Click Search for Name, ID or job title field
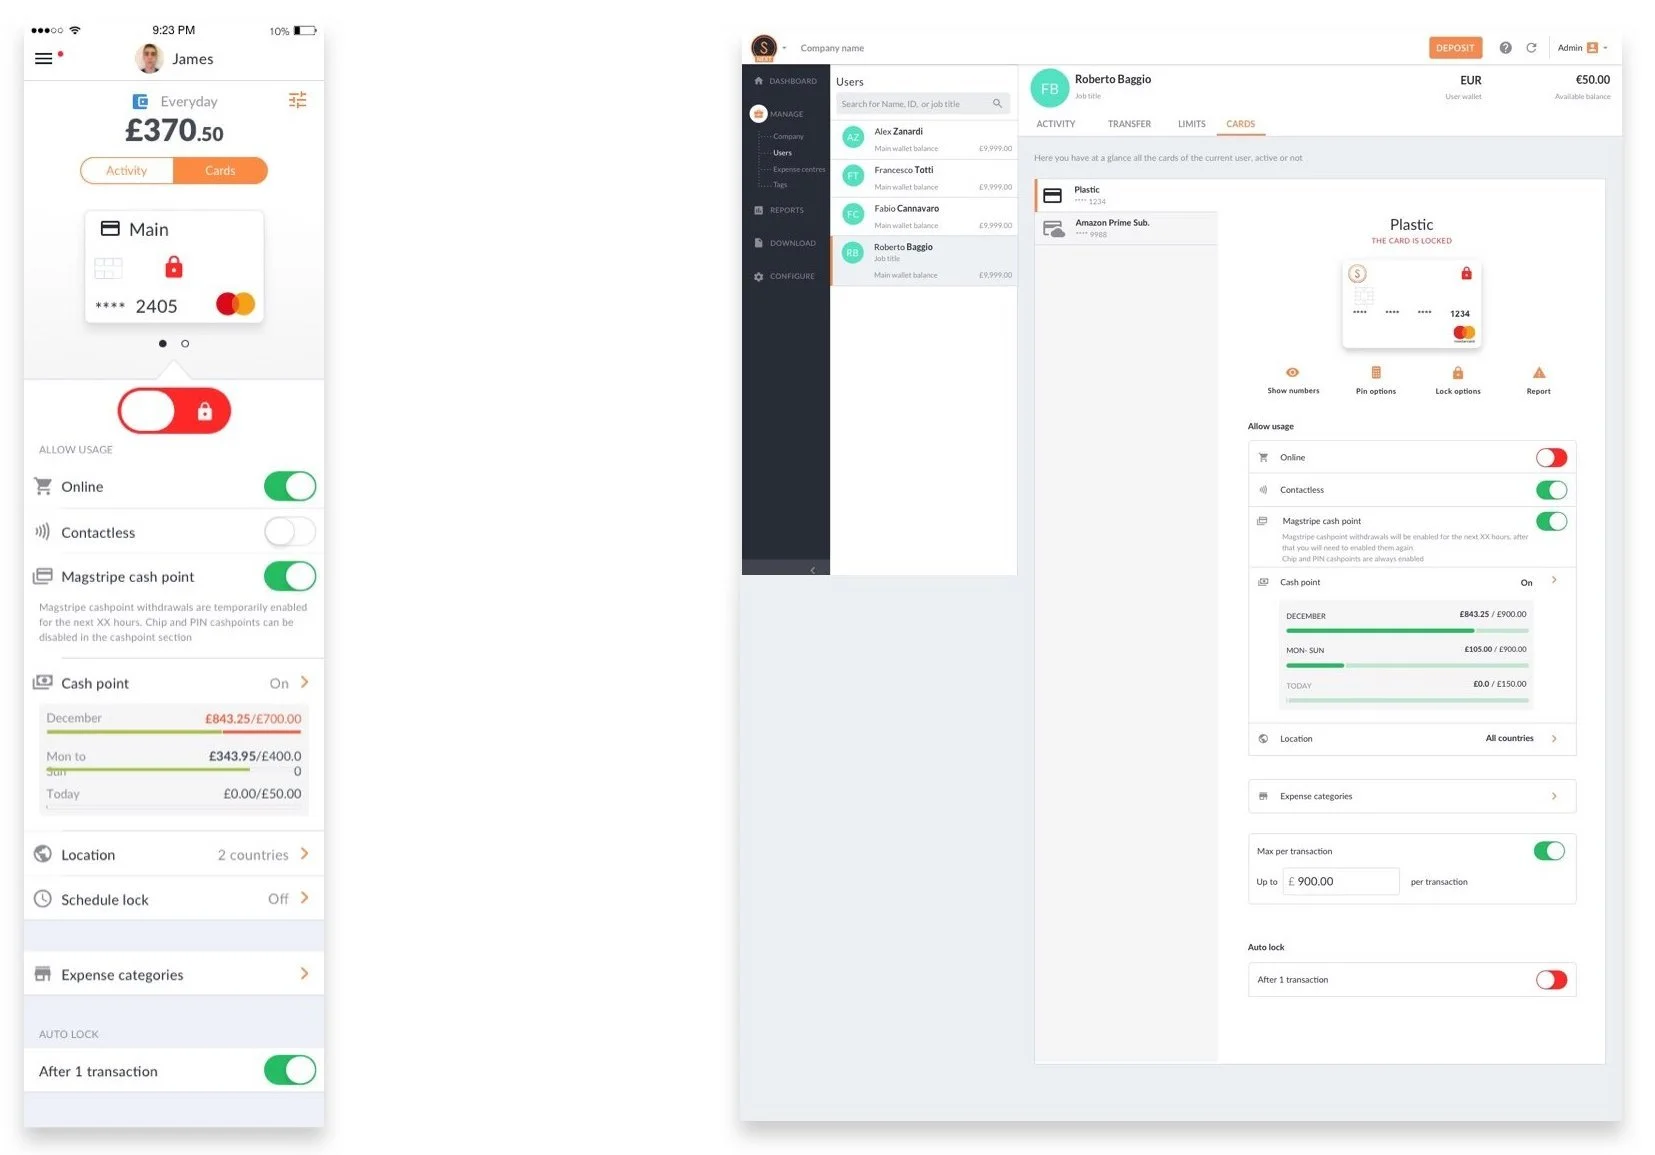The image size is (1655, 1155). tap(923, 104)
